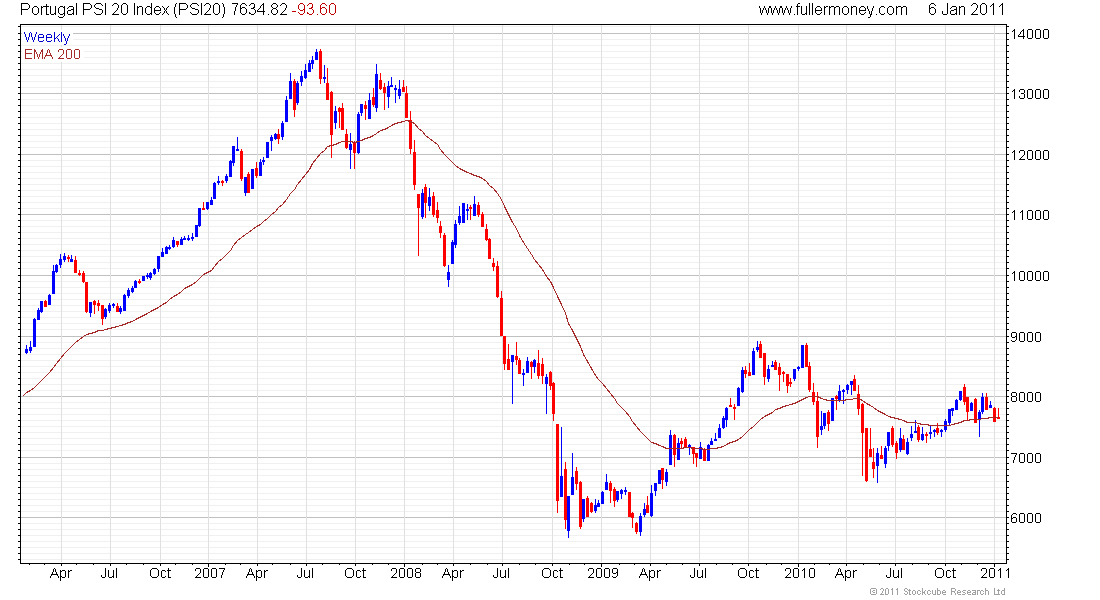Select the index value 7634.82

click(x=260, y=9)
